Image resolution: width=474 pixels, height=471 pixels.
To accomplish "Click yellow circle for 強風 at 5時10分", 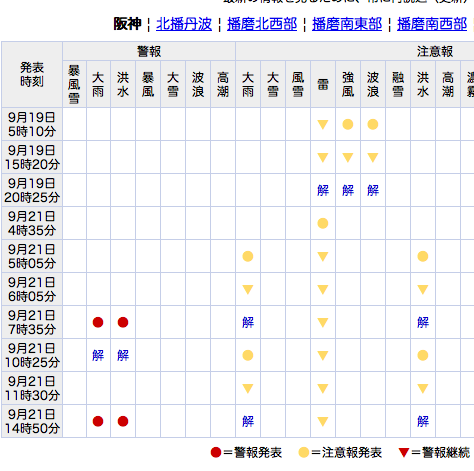I will pos(348,124).
